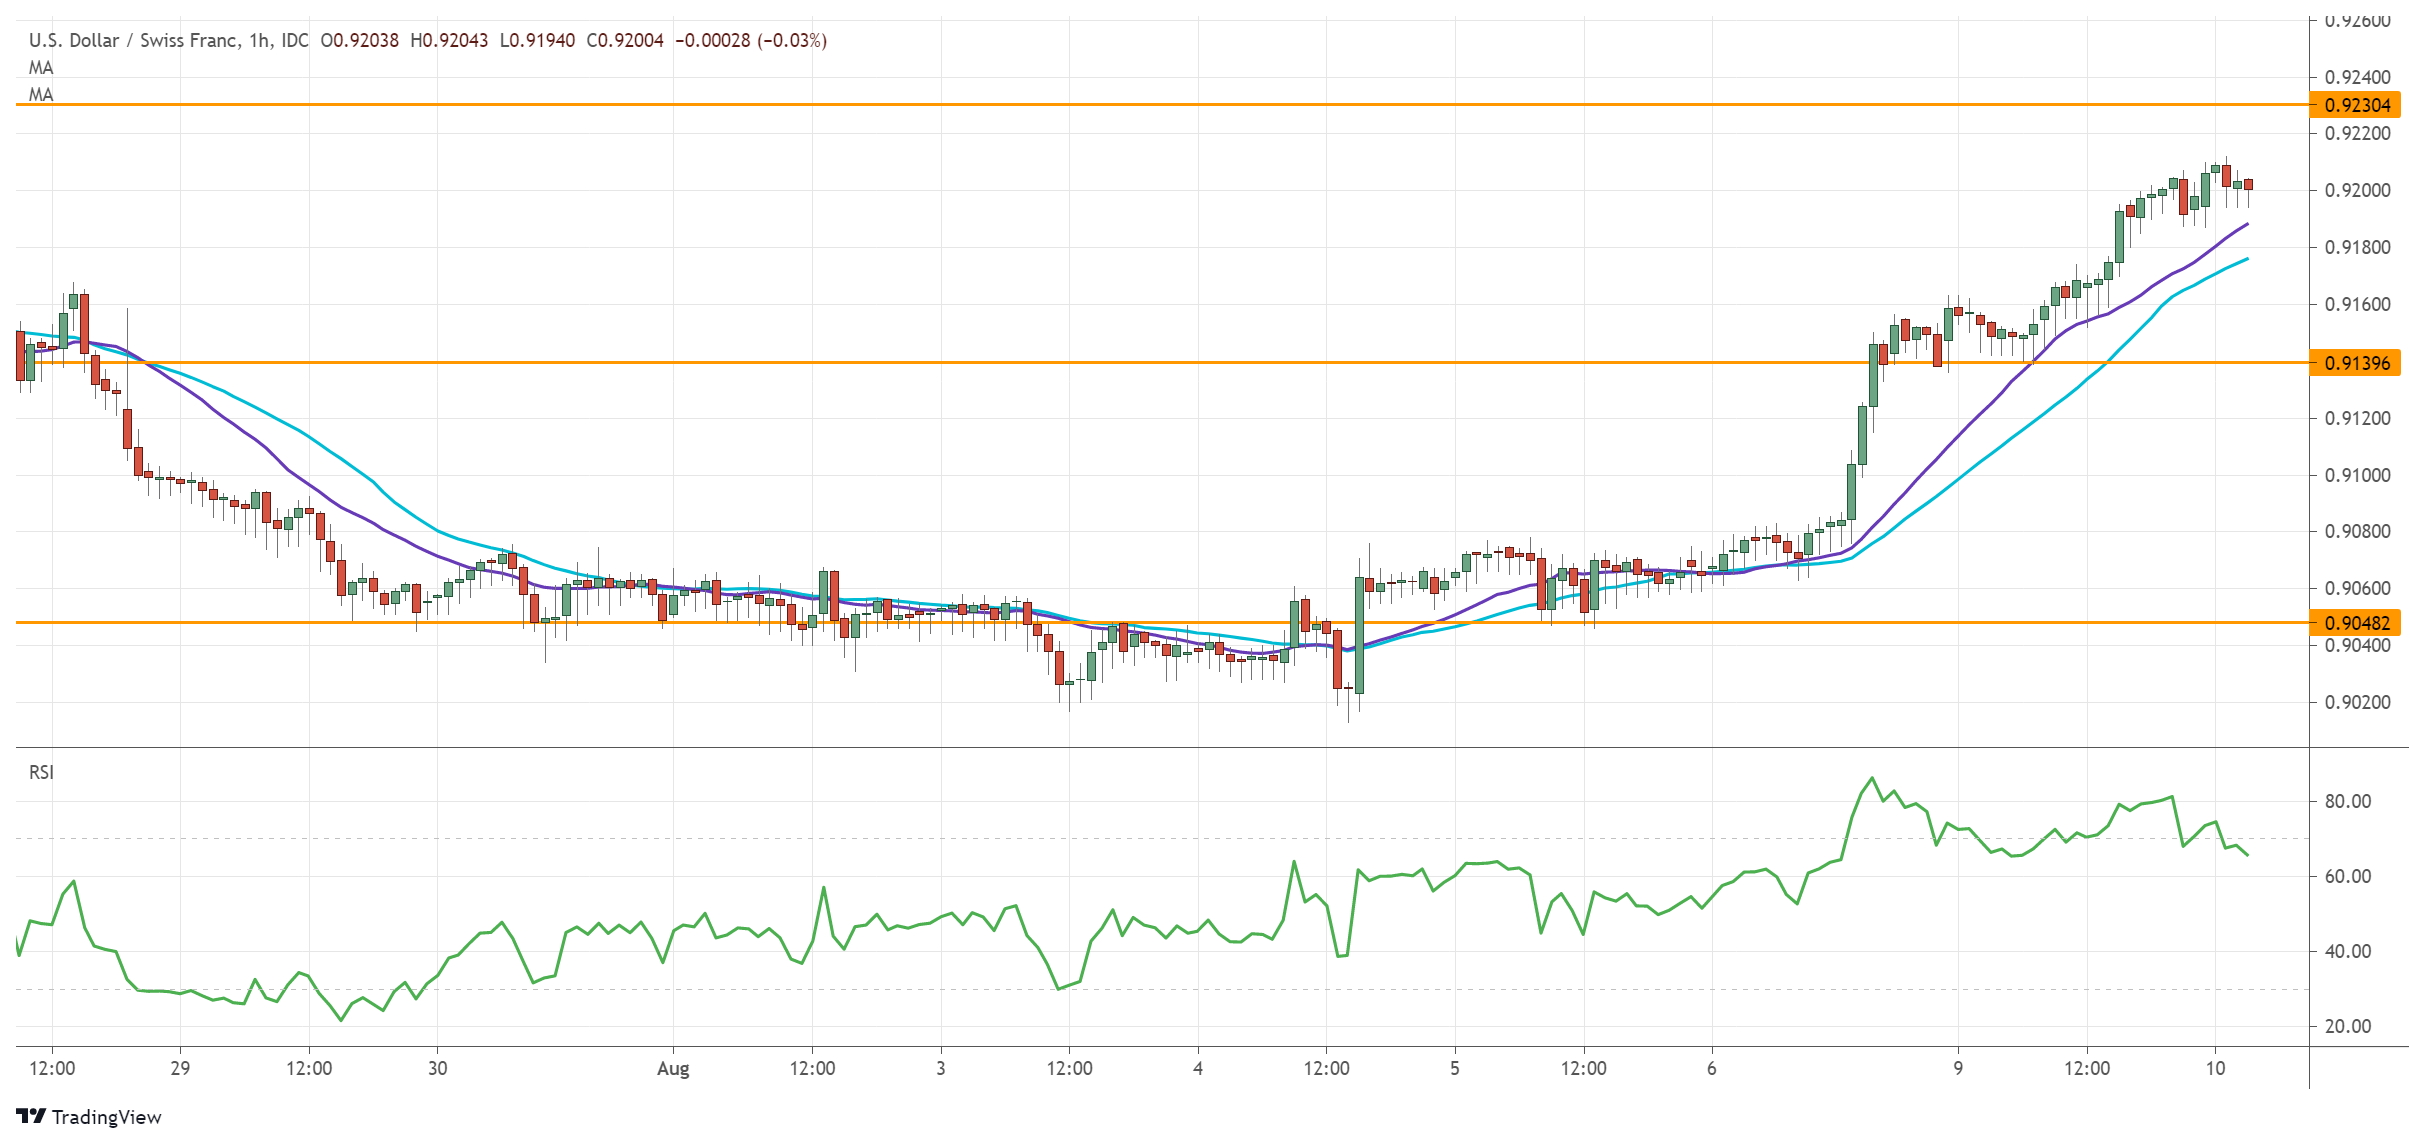Click the −0.00028 (−0.03%) change value
2425x1144 pixels.
(751, 41)
